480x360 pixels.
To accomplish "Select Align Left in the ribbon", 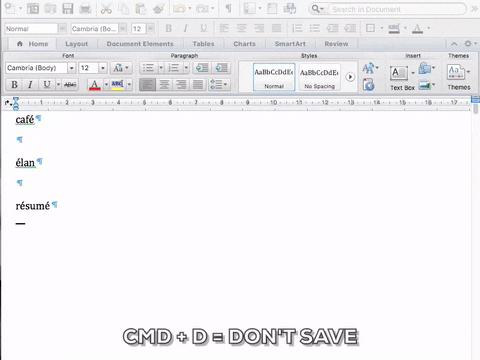I will click(x=147, y=85).
